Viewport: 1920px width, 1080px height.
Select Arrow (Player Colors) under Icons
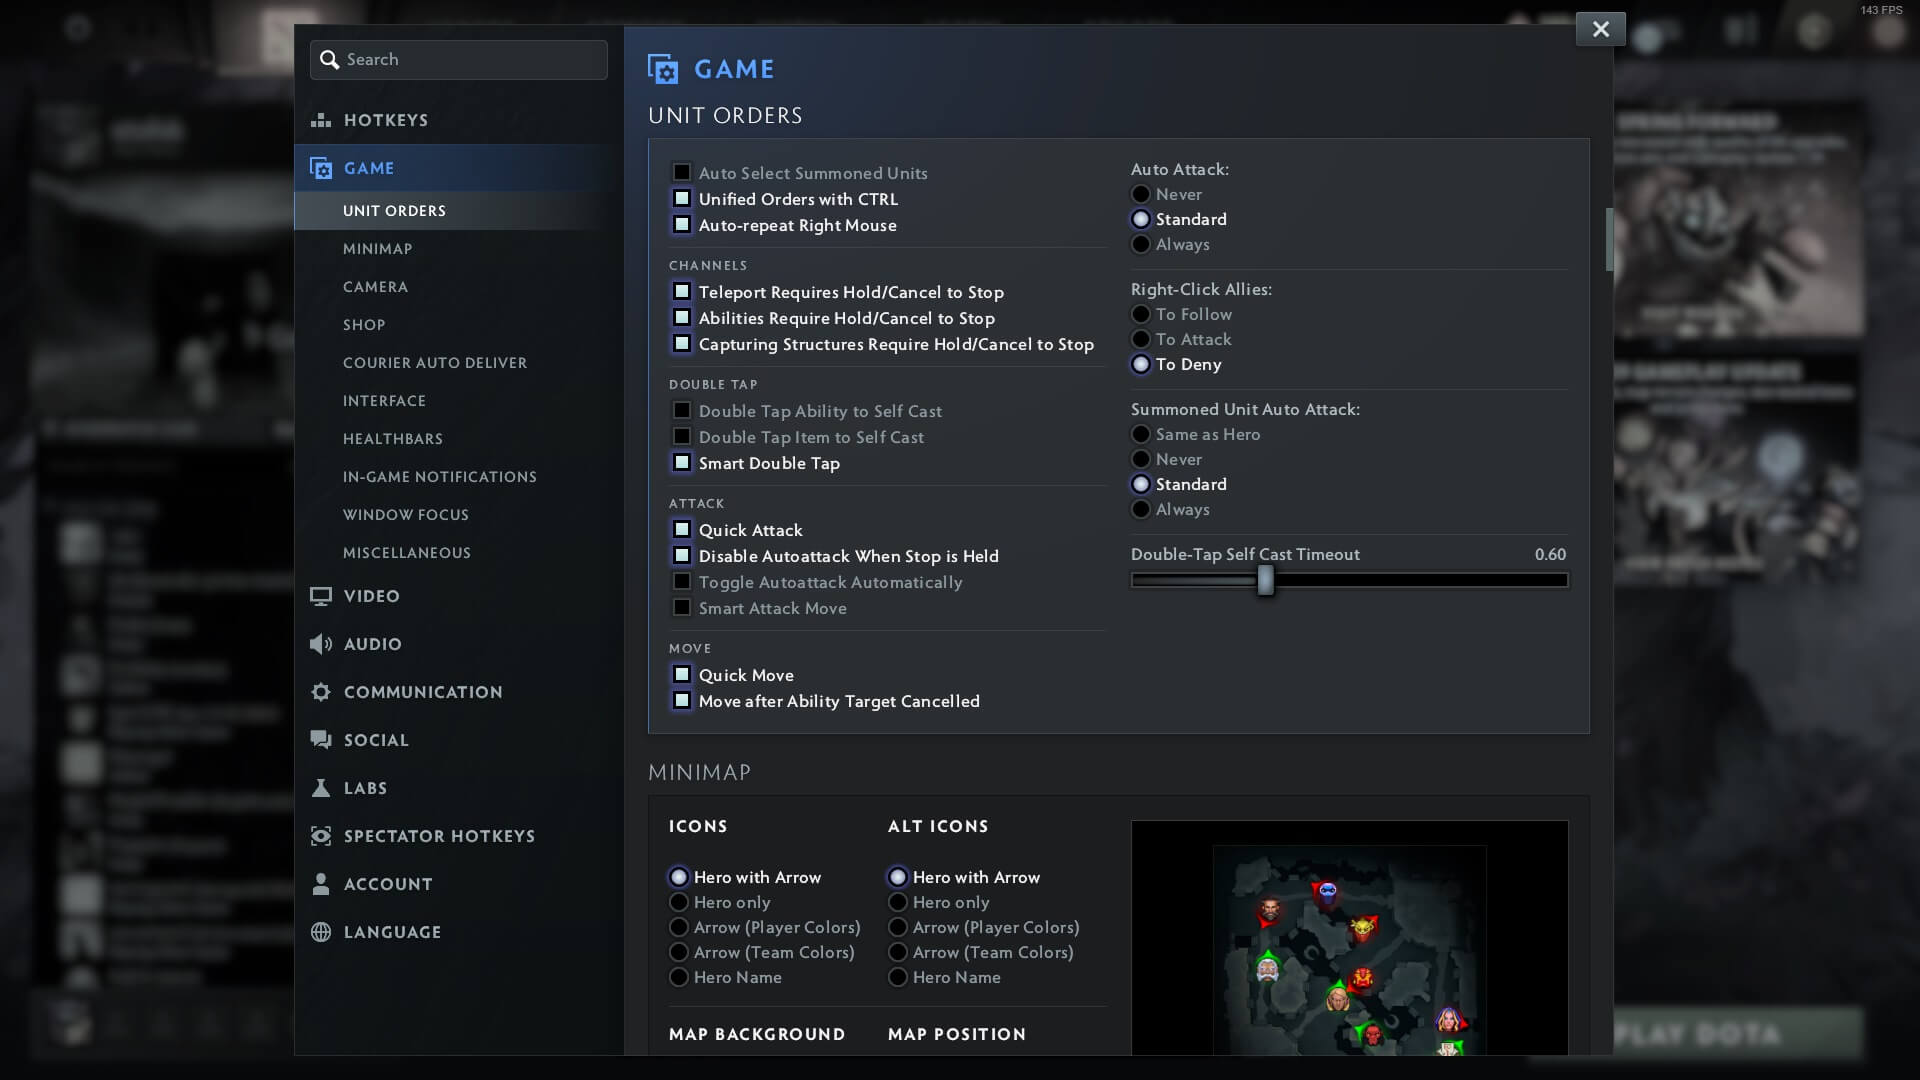tap(679, 927)
